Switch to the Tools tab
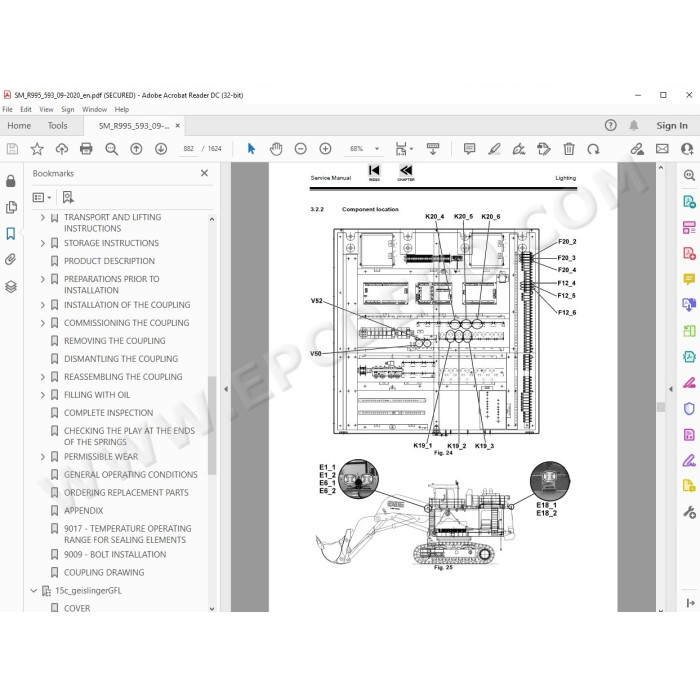The width and height of the screenshot is (700, 700). tap(58, 125)
